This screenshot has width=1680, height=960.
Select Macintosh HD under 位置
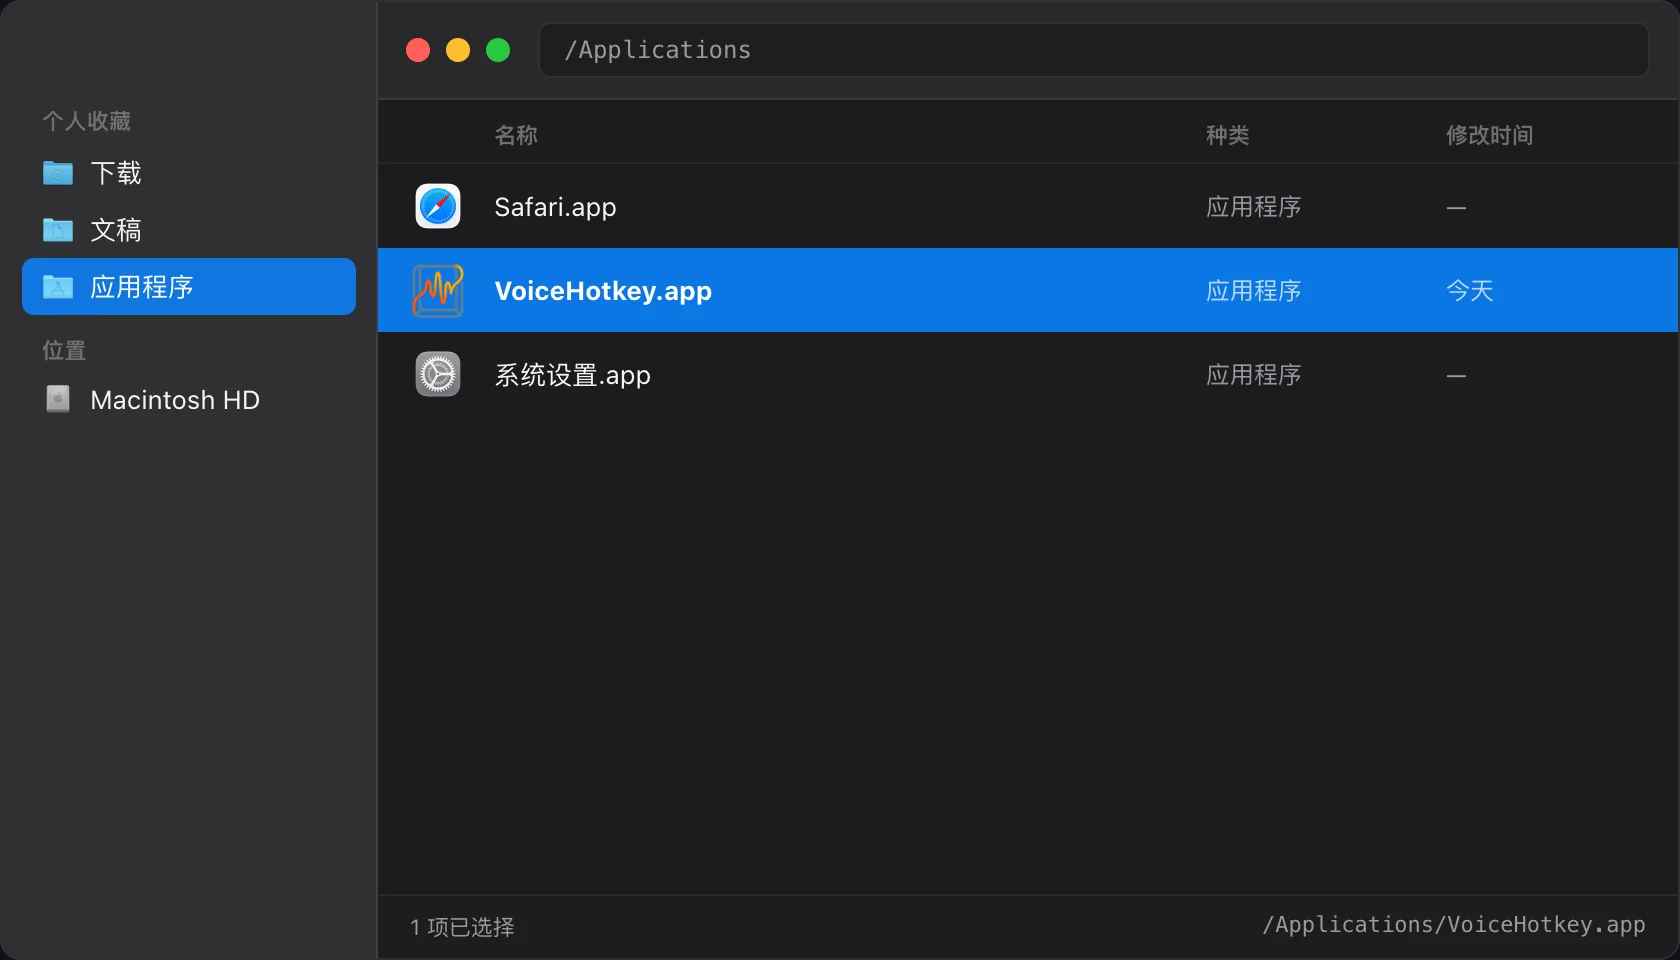click(x=189, y=400)
